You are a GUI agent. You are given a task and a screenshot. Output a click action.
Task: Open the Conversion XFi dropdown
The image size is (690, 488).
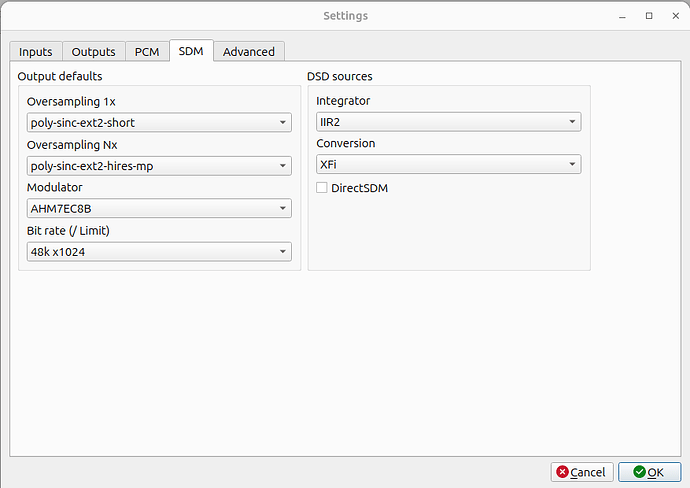click(448, 164)
